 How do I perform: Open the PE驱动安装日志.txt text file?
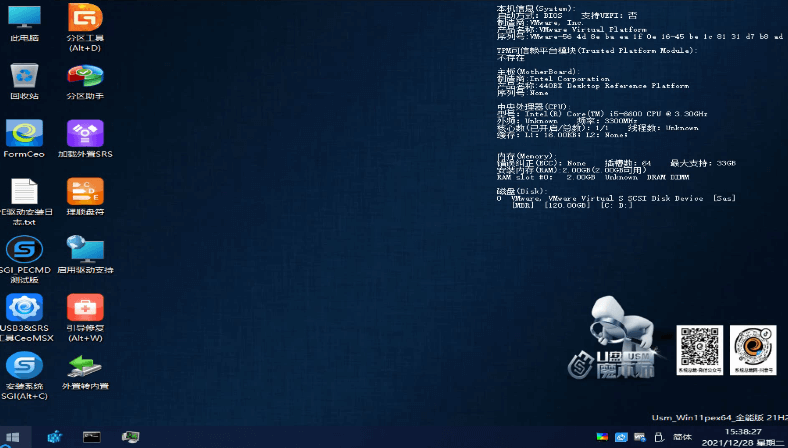click(24, 201)
